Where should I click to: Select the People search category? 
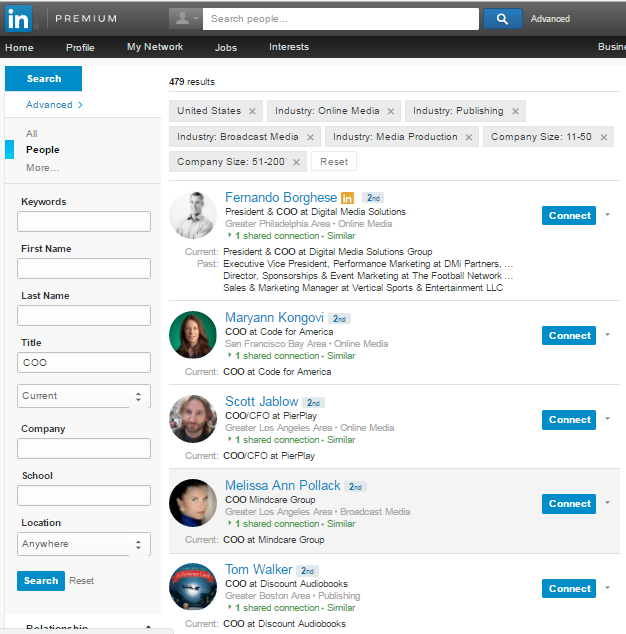(42, 150)
